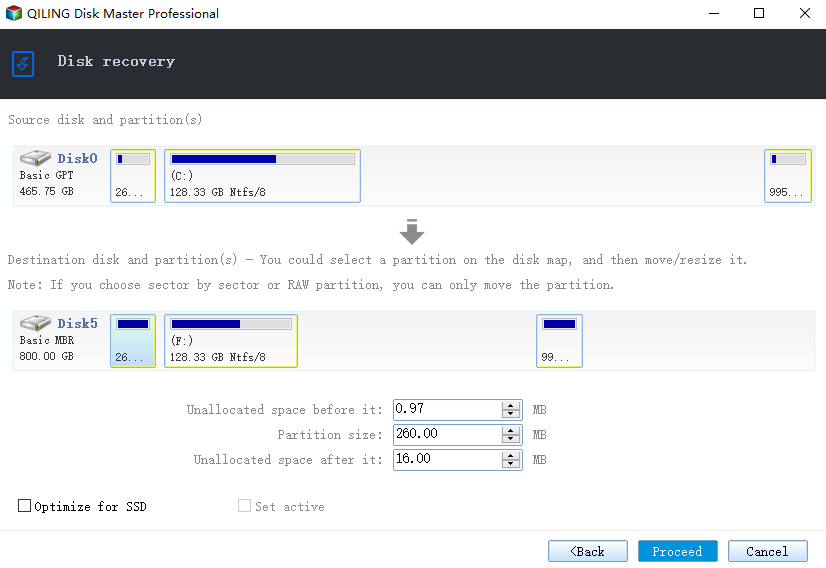The width and height of the screenshot is (826, 568).
Task: Cancel the disk recovery dialog
Action: [x=768, y=551]
